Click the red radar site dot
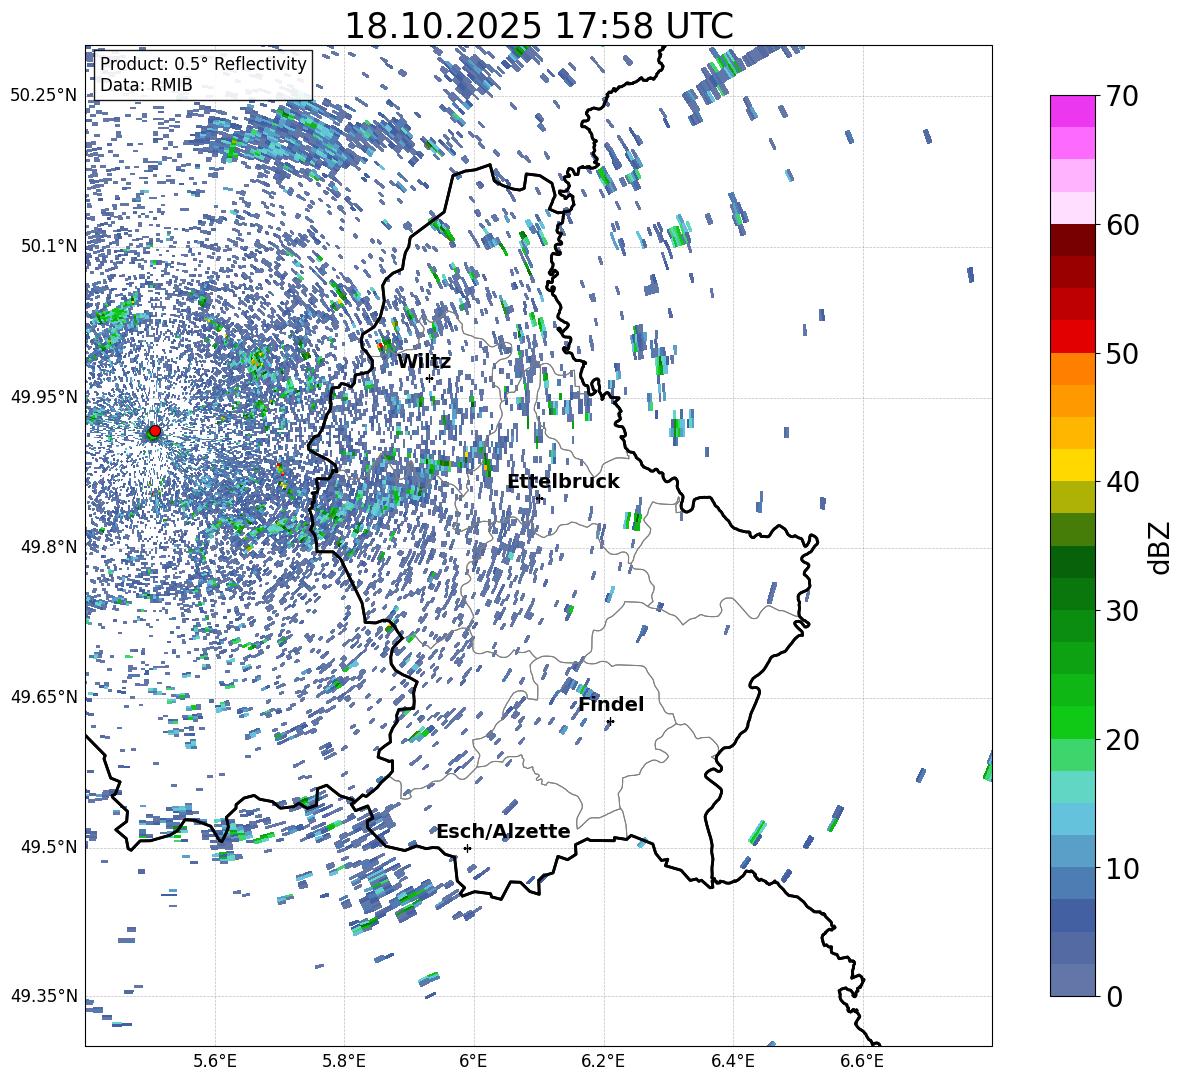 (x=154, y=431)
